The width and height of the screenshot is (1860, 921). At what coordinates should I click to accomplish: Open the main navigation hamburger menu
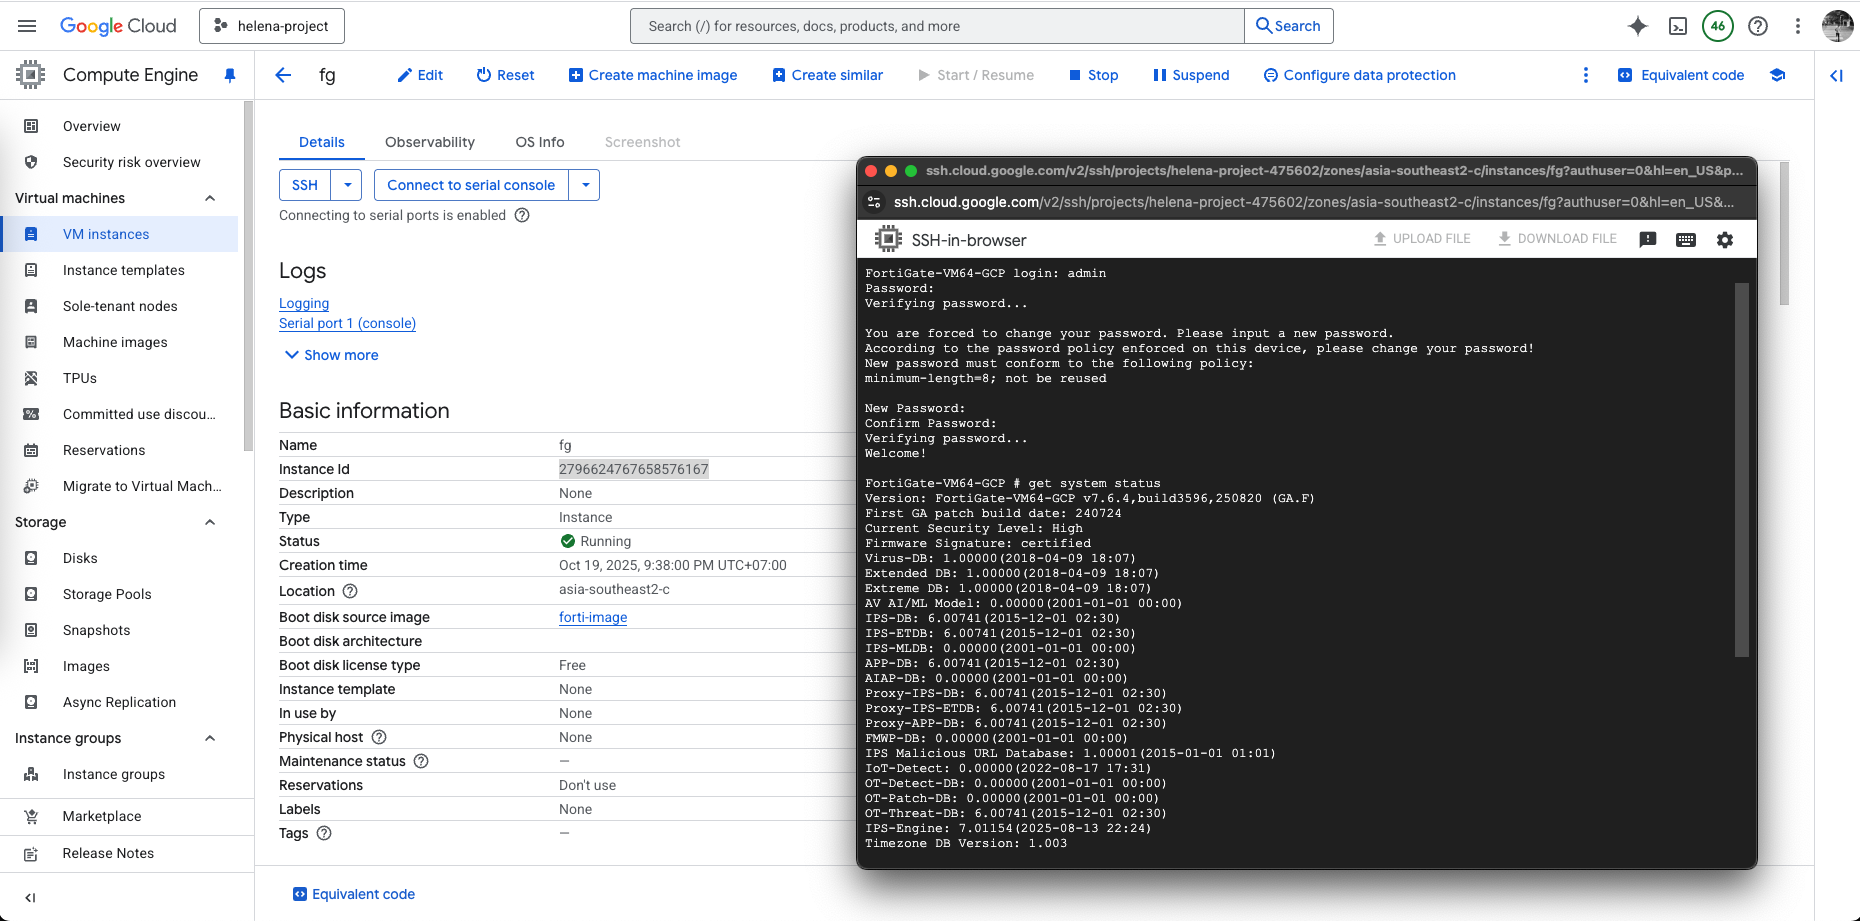coord(27,26)
